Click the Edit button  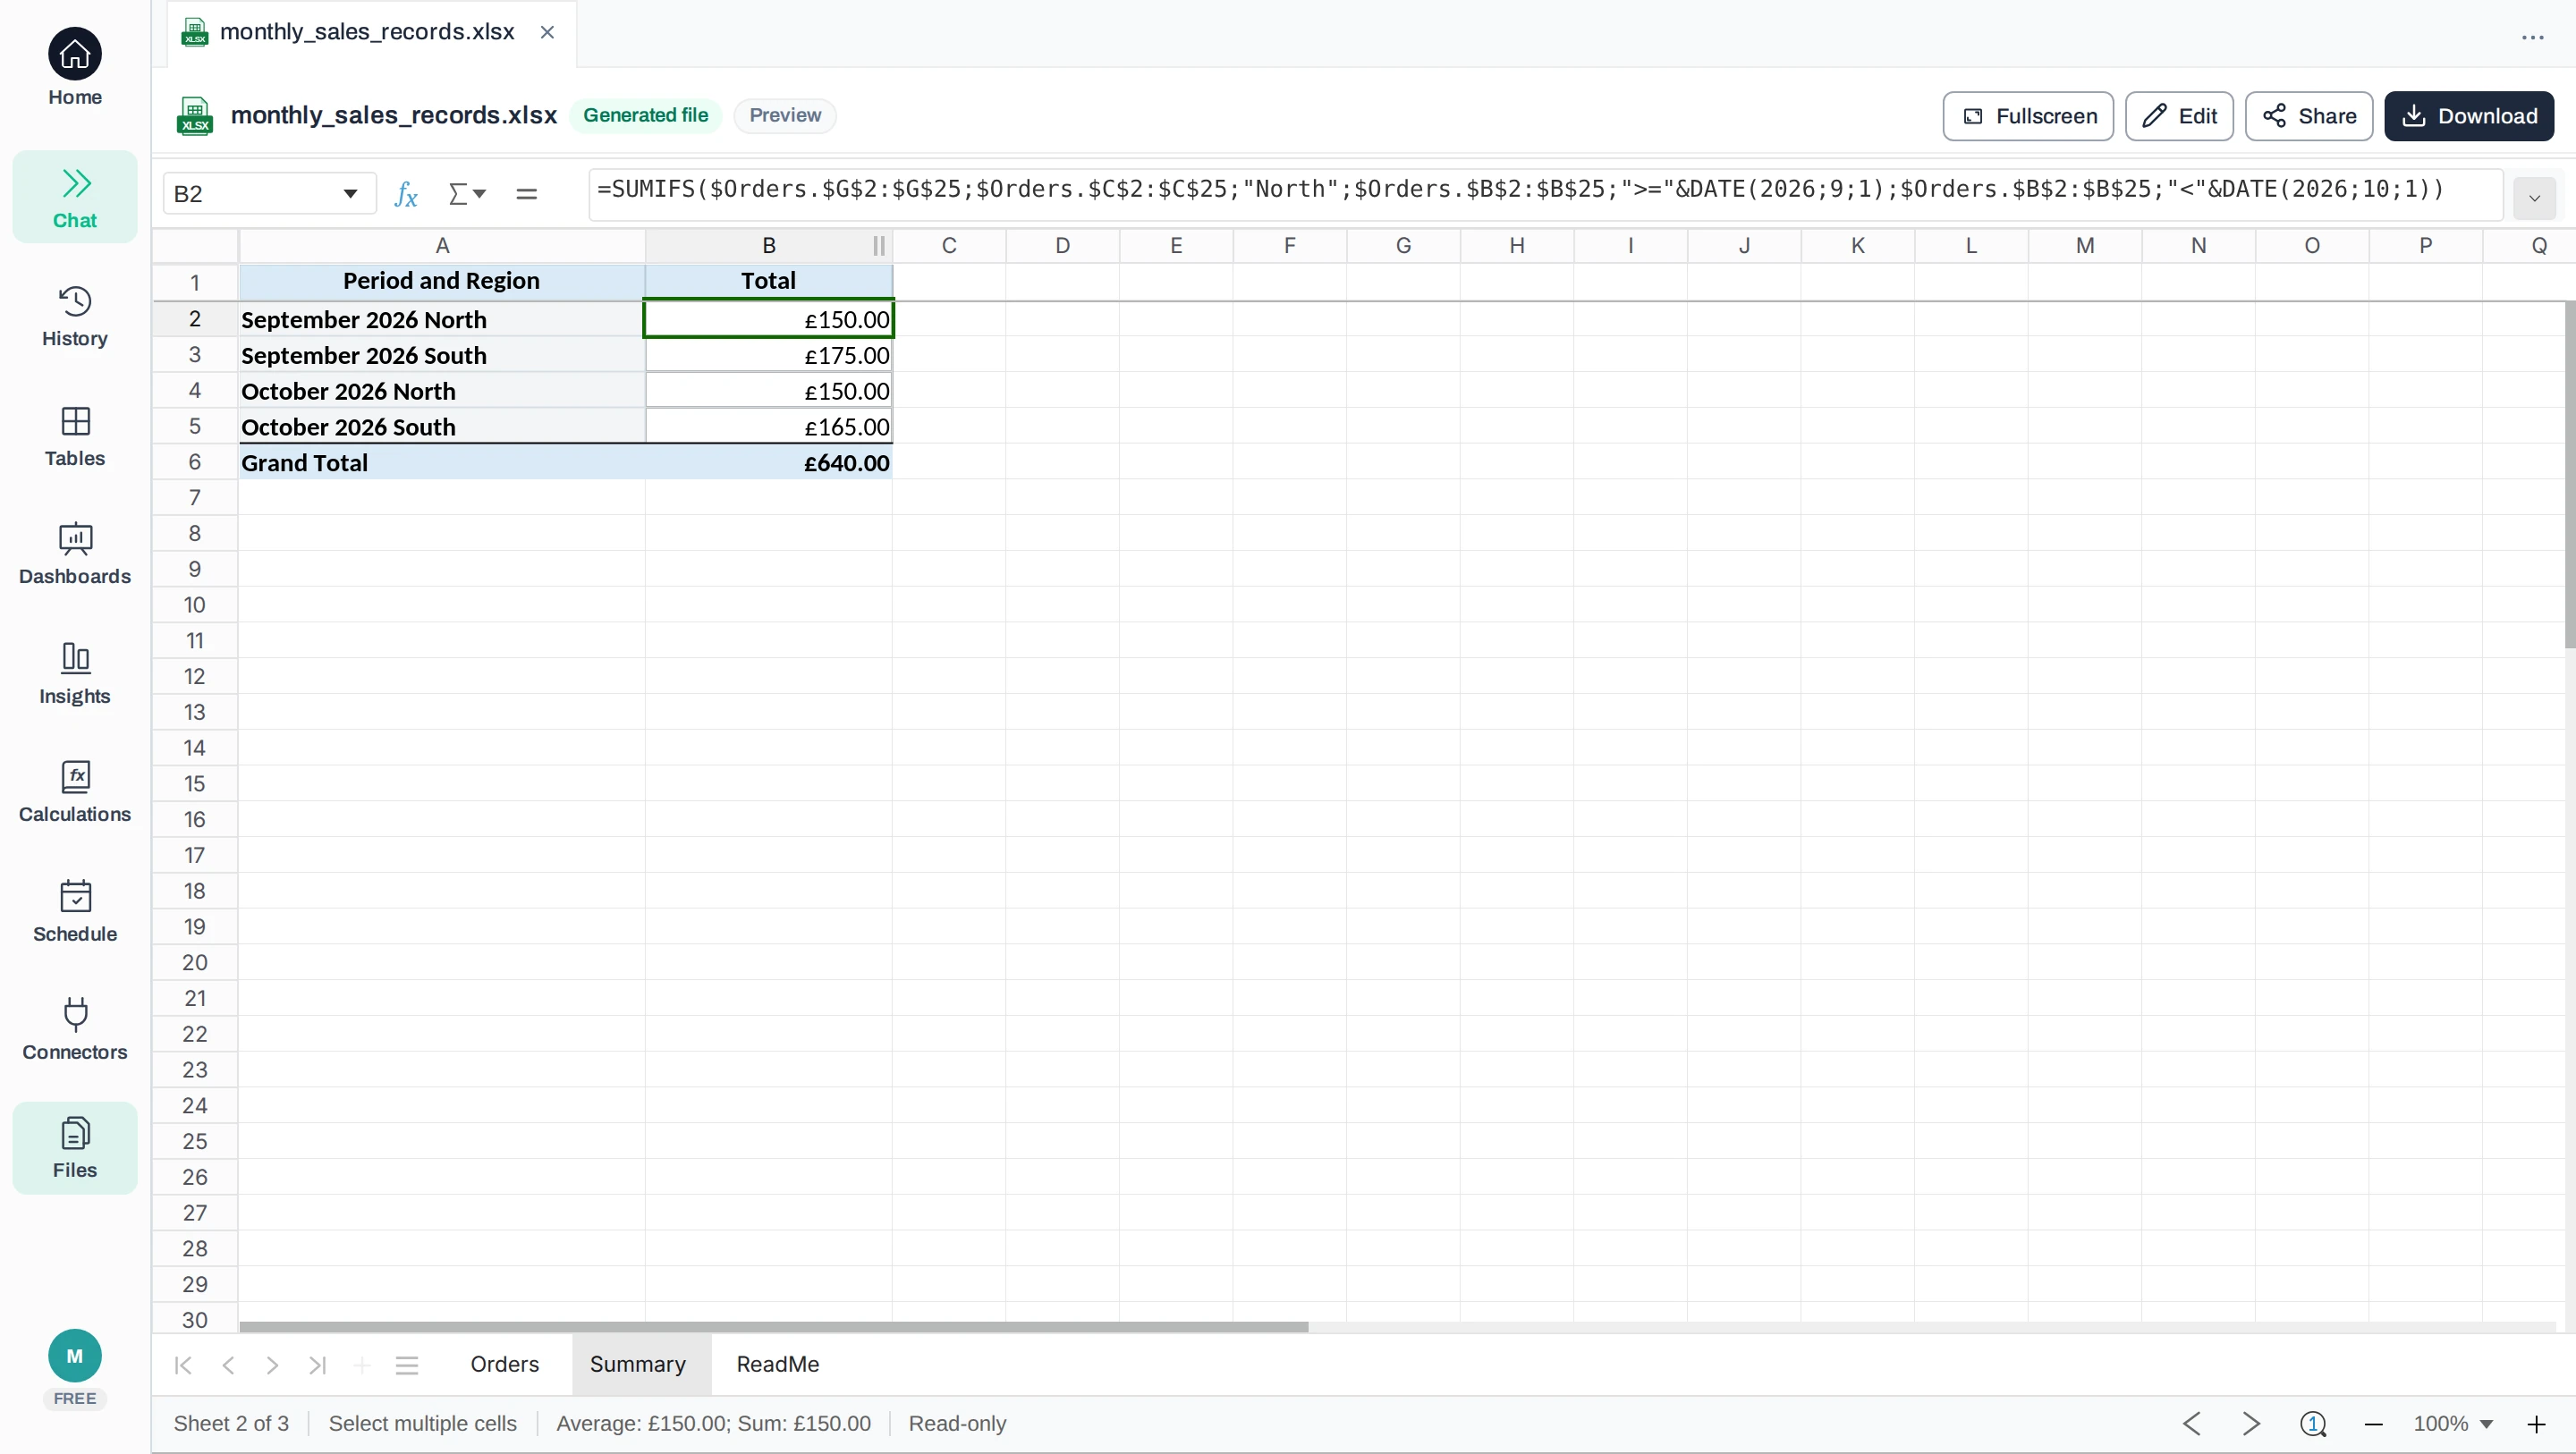pyautogui.click(x=2179, y=116)
